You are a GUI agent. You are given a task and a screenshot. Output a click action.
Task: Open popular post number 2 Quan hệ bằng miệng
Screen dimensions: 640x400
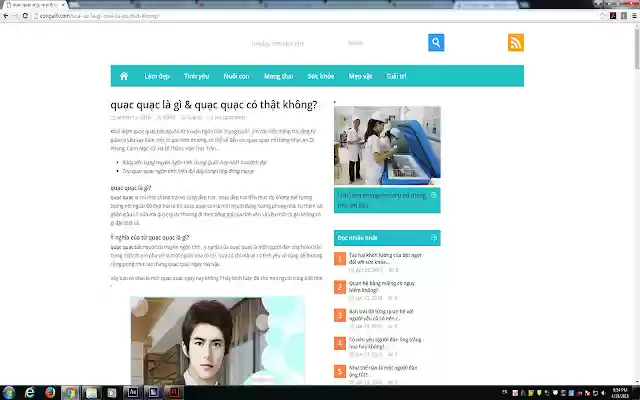pos(382,287)
